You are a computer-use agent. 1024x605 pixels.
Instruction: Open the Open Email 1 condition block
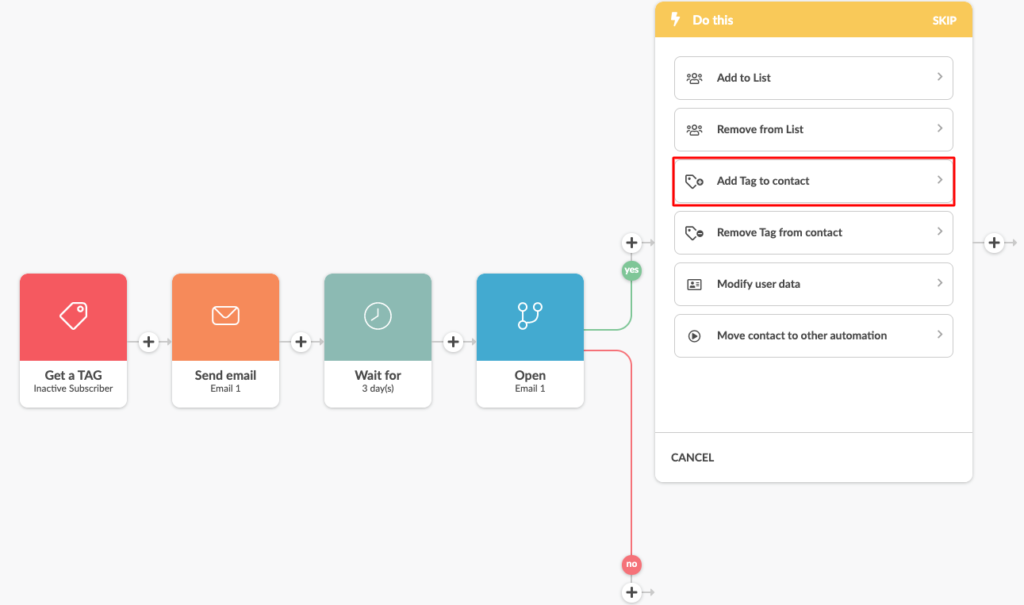(x=530, y=340)
